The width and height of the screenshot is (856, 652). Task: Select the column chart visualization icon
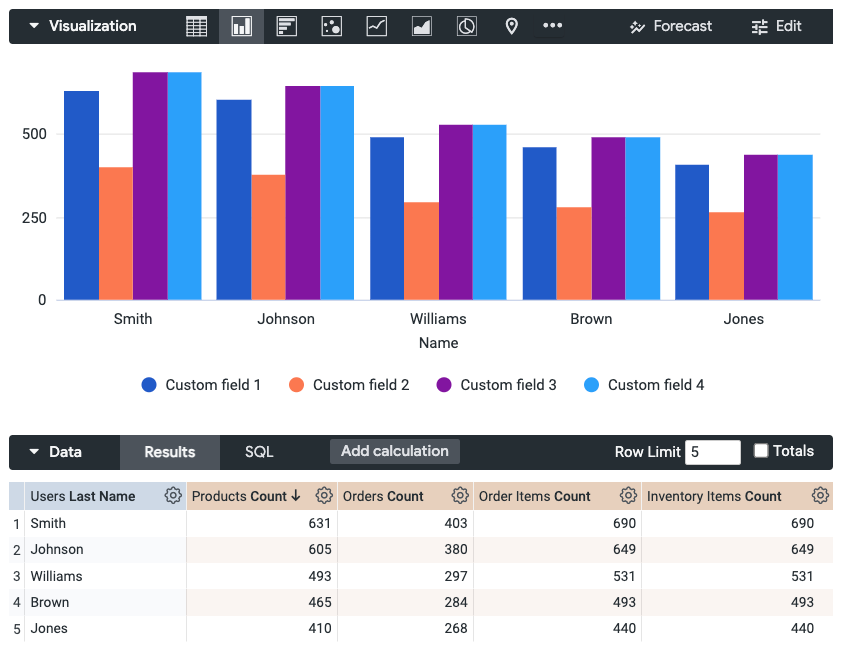(241, 26)
